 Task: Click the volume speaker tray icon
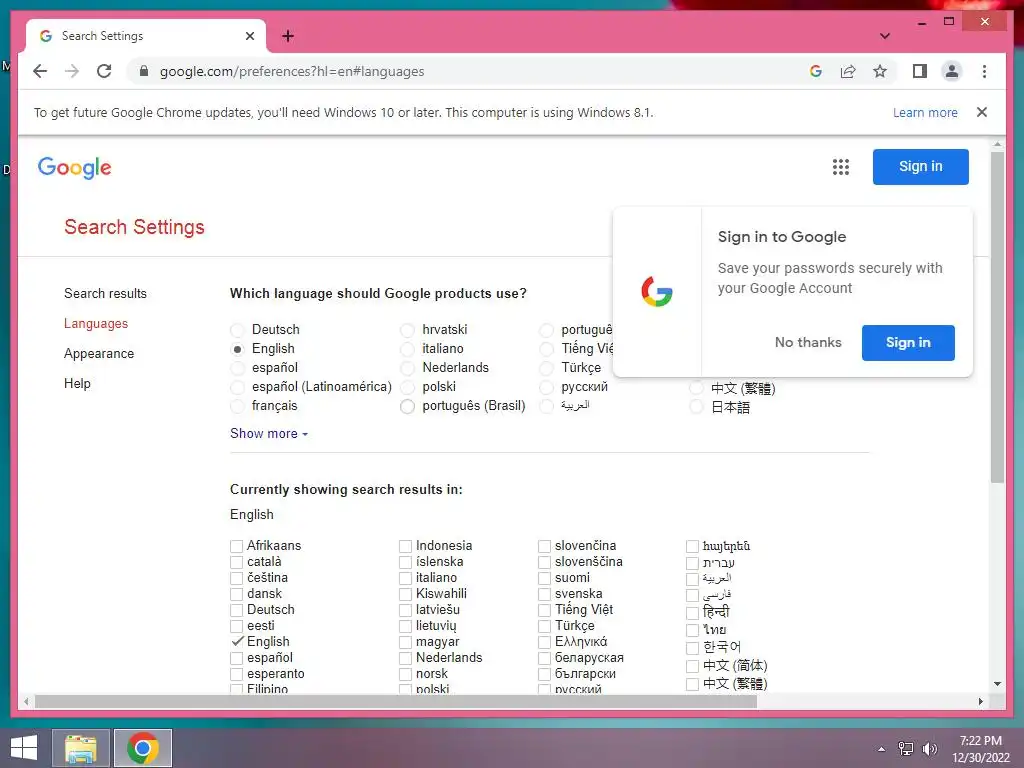(x=930, y=749)
